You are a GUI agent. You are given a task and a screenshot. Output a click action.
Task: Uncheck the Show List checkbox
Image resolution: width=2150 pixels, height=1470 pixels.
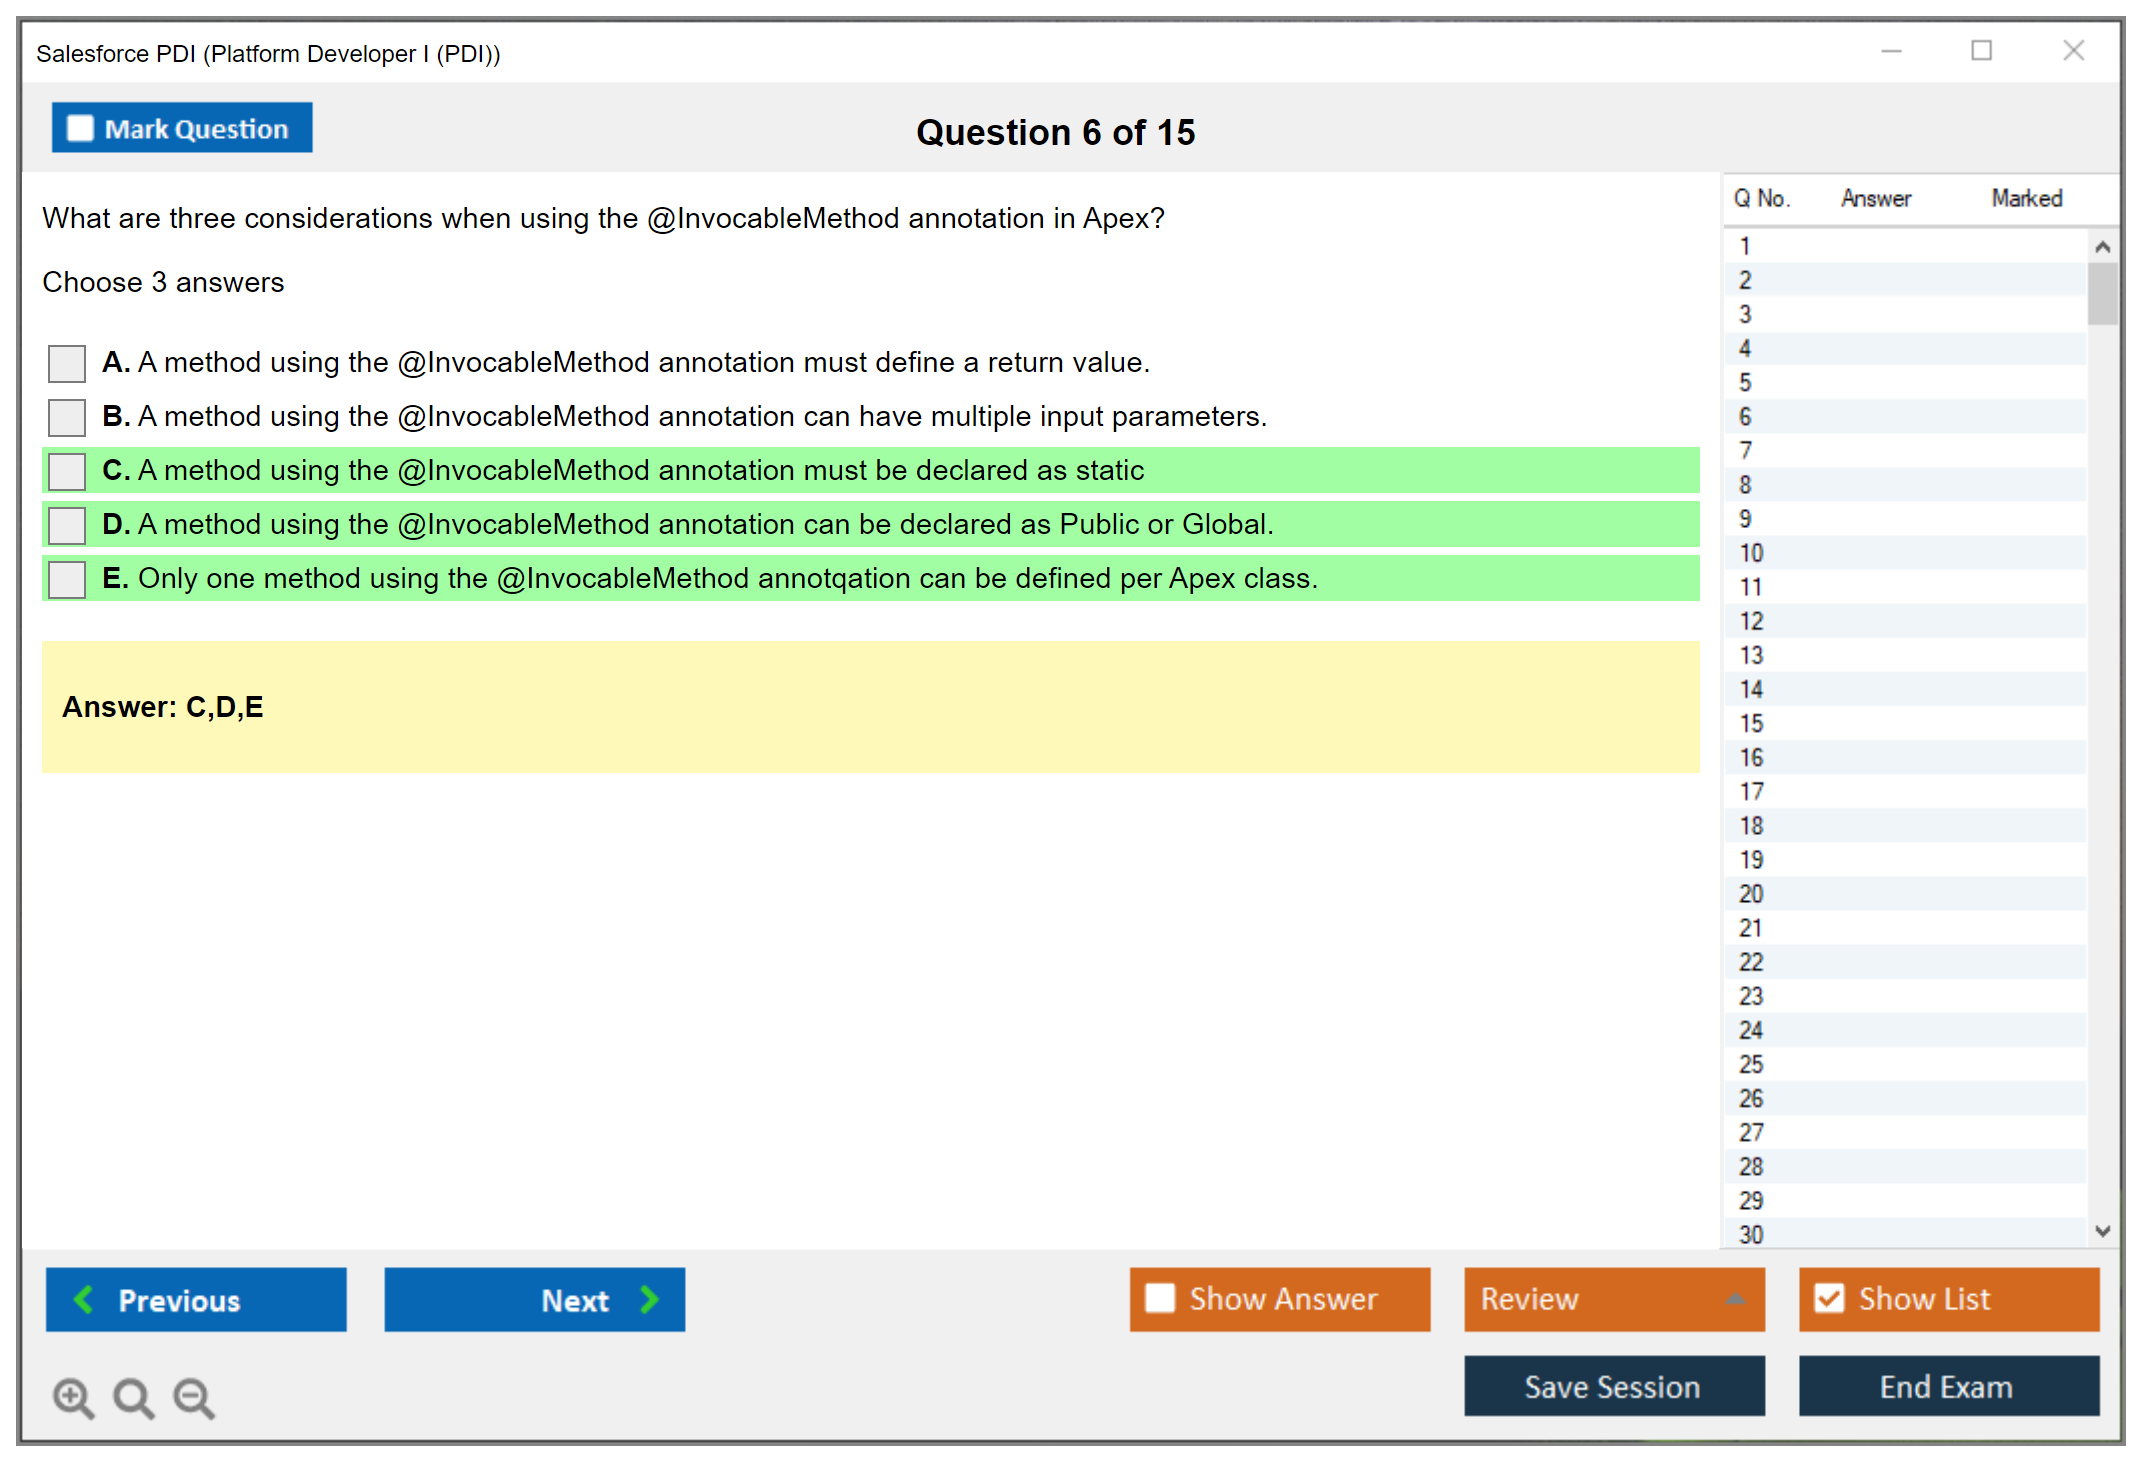tap(1829, 1298)
